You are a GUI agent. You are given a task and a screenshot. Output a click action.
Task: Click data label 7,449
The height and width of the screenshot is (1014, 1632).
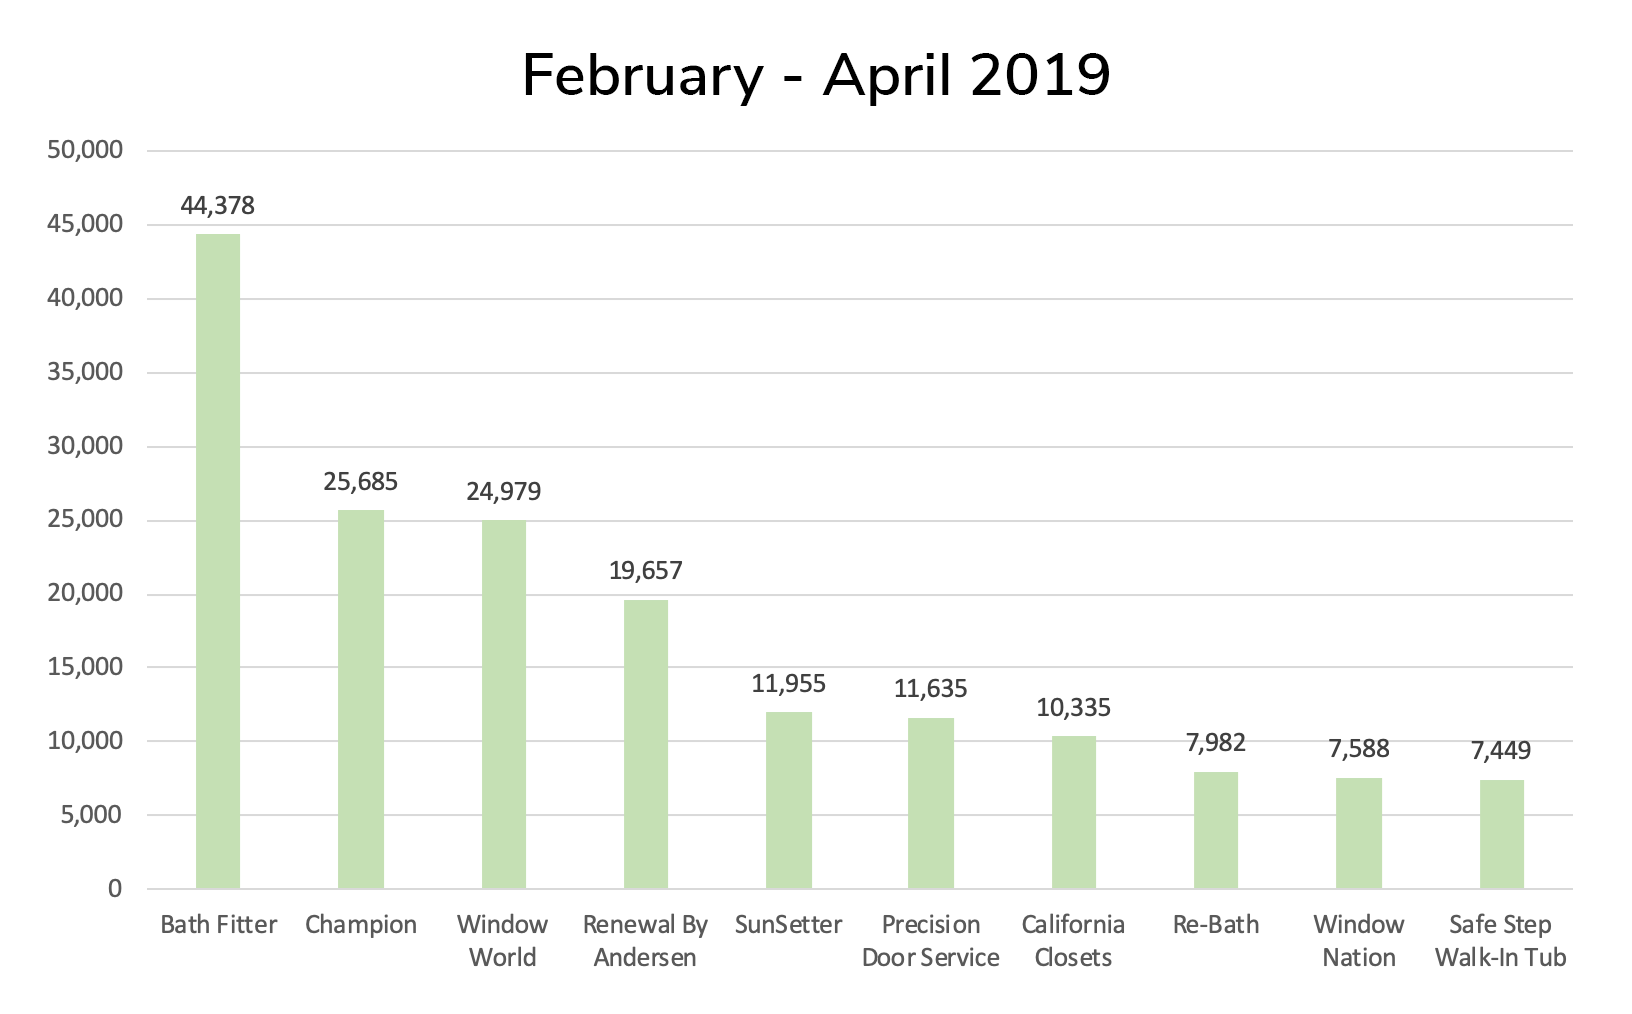click(1502, 751)
